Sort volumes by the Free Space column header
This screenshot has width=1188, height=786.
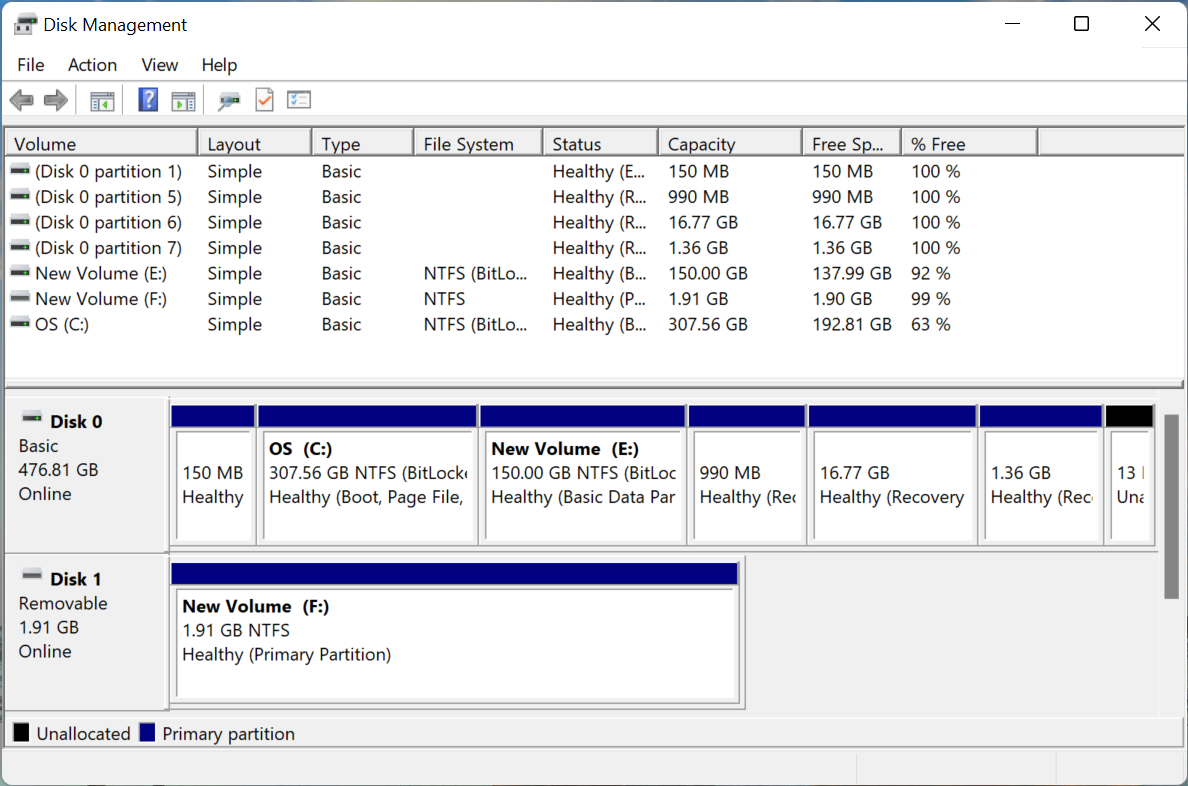coord(851,141)
